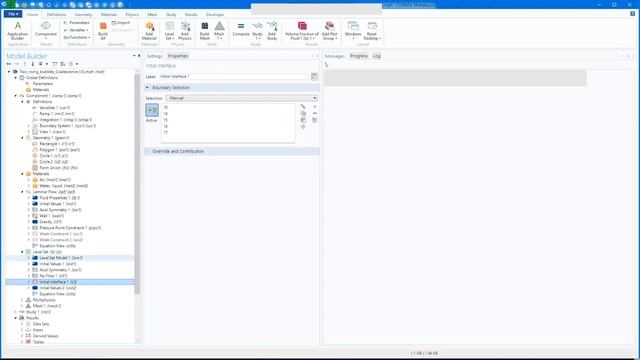Click Build All in Geometry group
Viewport: 640px width, 360px height.
103,31
